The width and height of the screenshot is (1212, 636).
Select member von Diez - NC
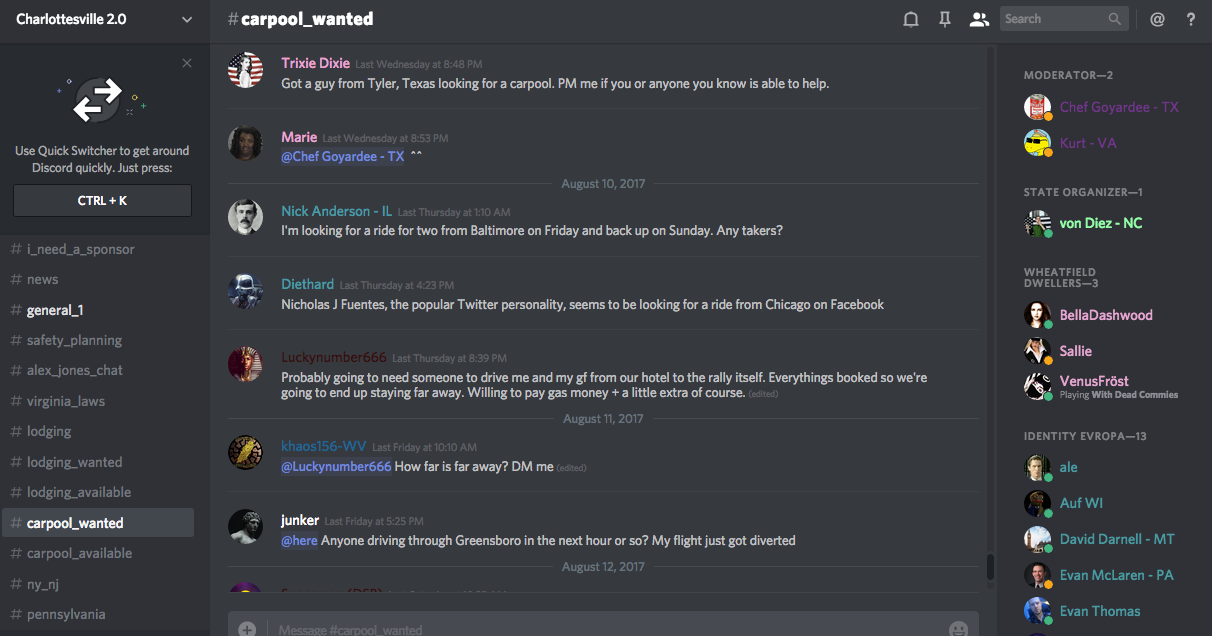pos(1100,223)
